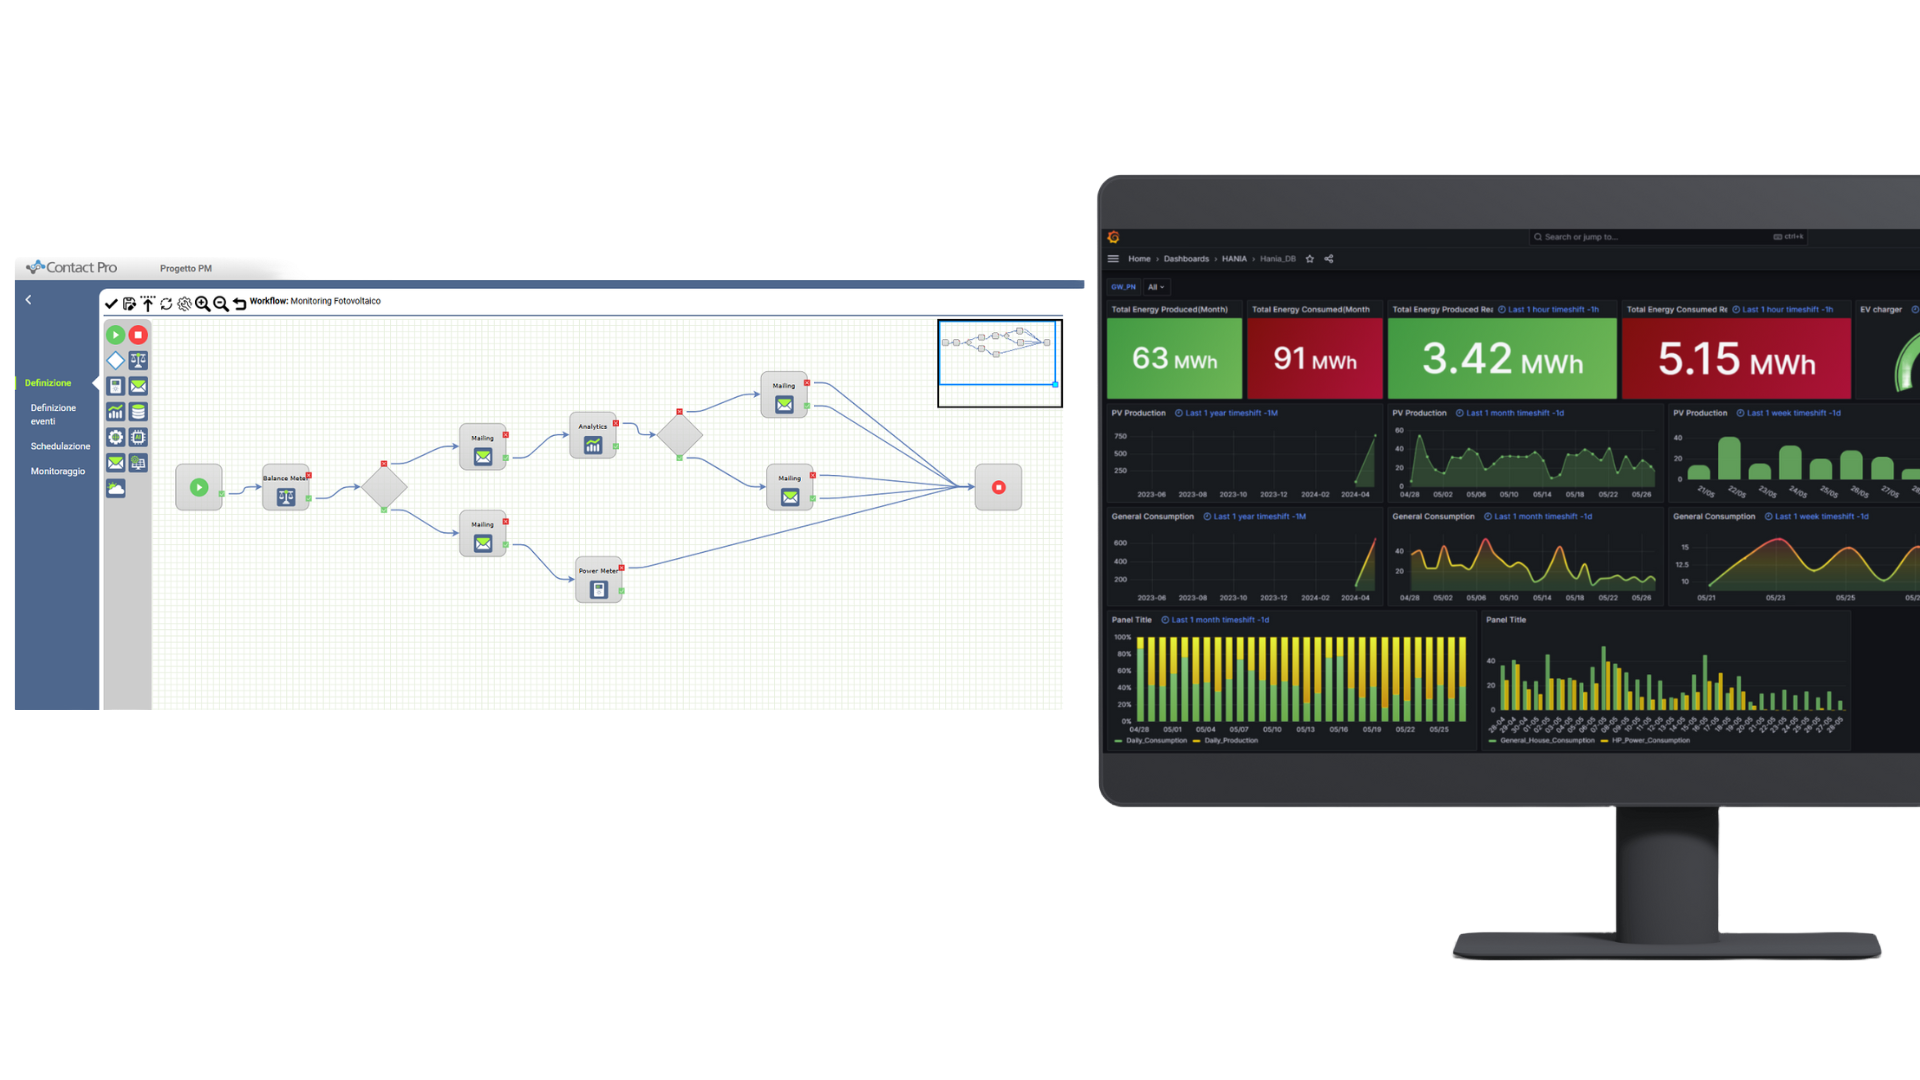Click the Definizione tab in left sidebar
1920x1080 pixels.
click(x=49, y=382)
